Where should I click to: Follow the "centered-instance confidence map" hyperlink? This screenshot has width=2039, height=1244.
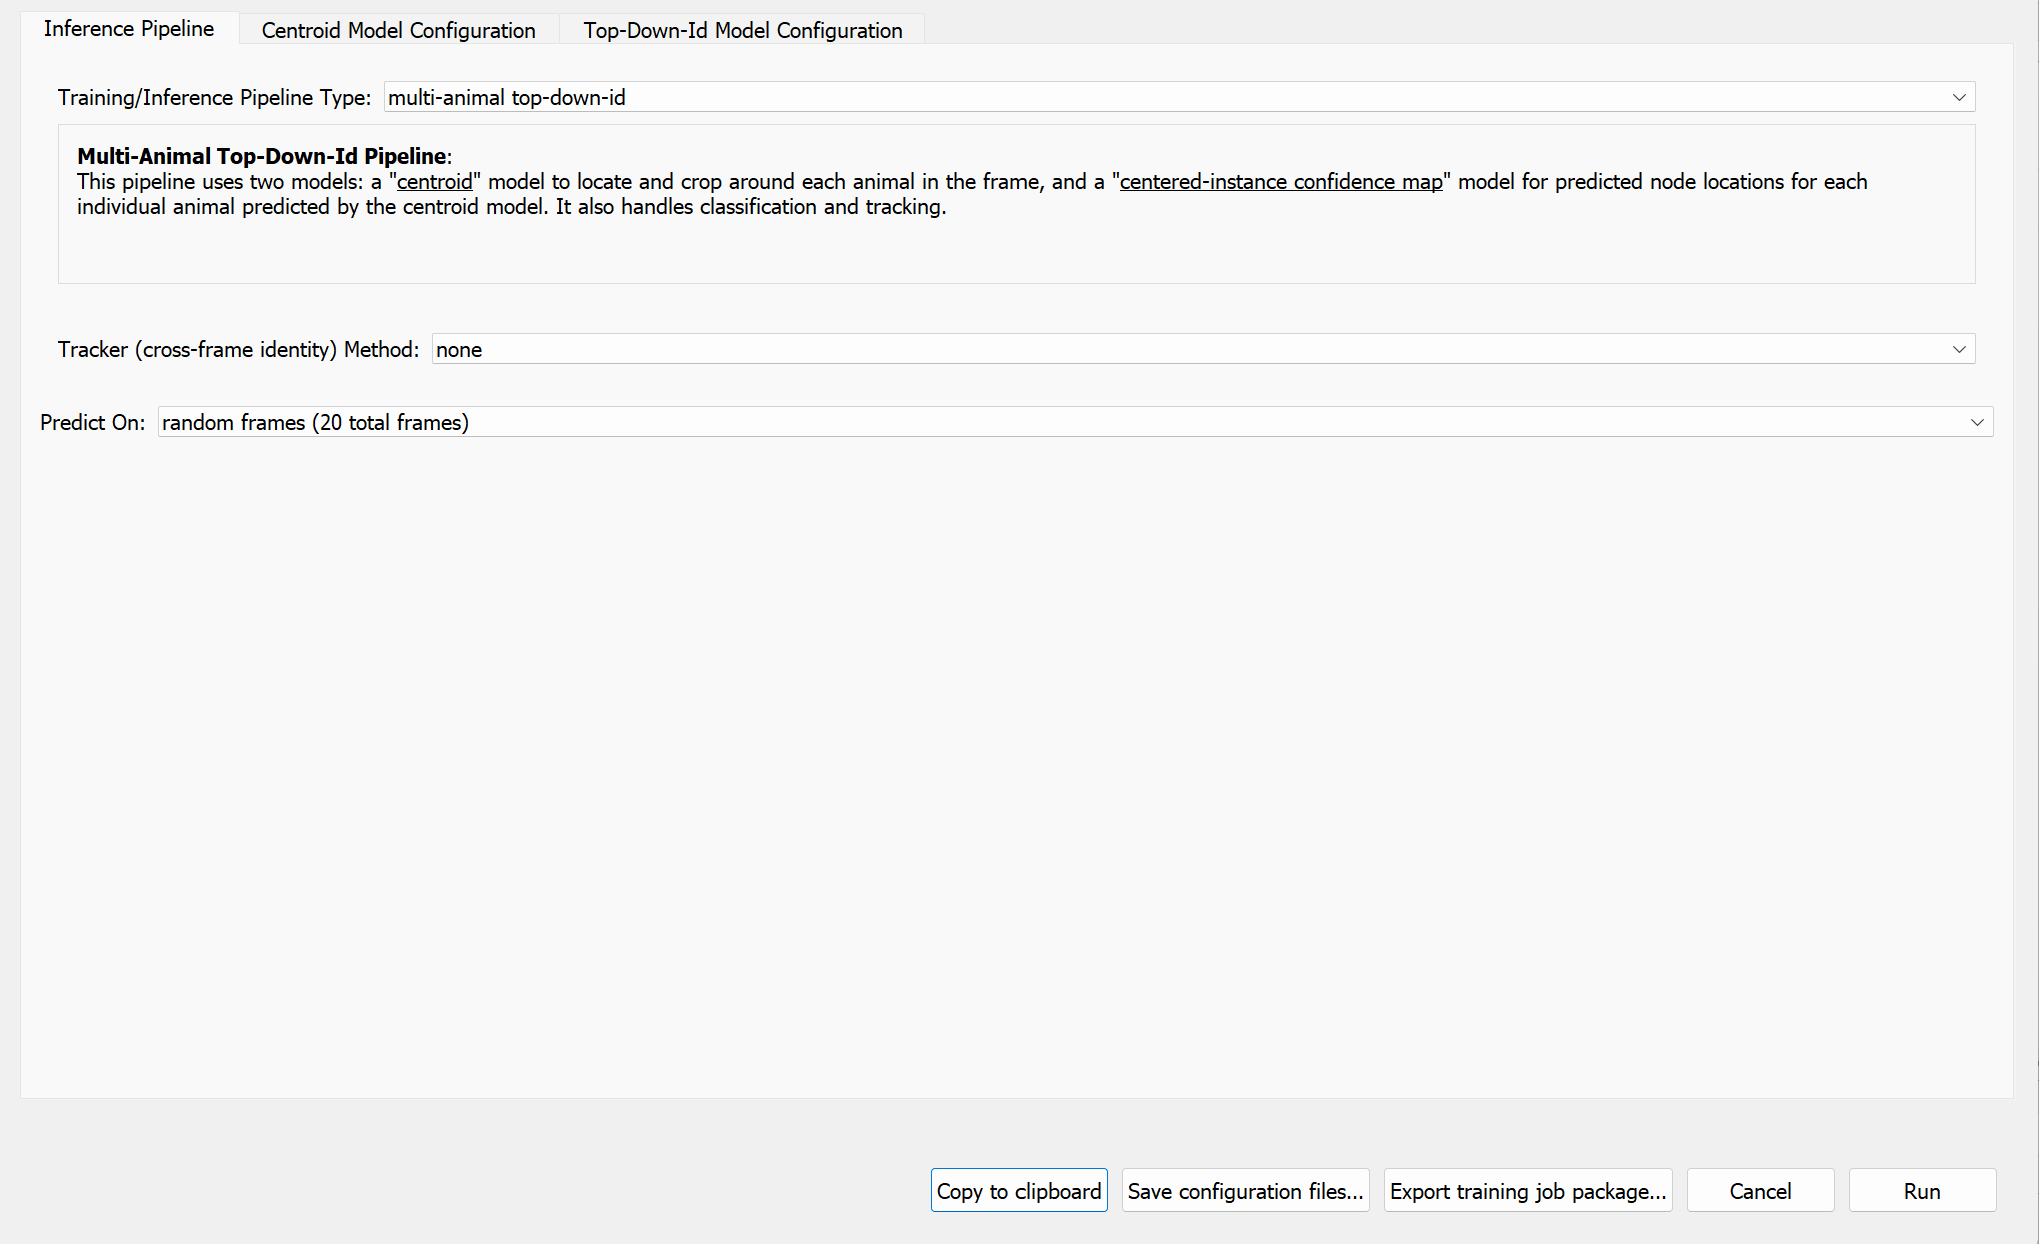tap(1280, 182)
